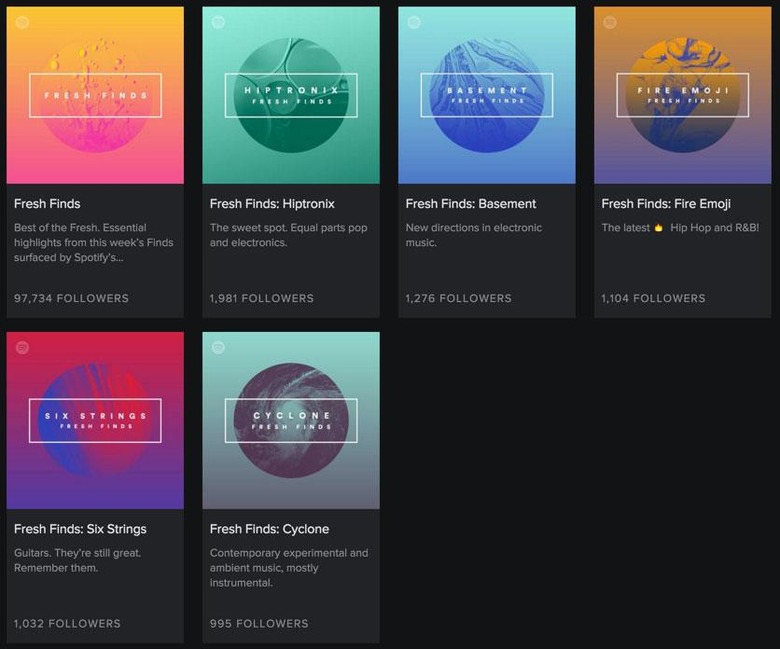780x649 pixels.
Task: Click '1,276 FOLLOWERS' count
Action: coord(459,298)
